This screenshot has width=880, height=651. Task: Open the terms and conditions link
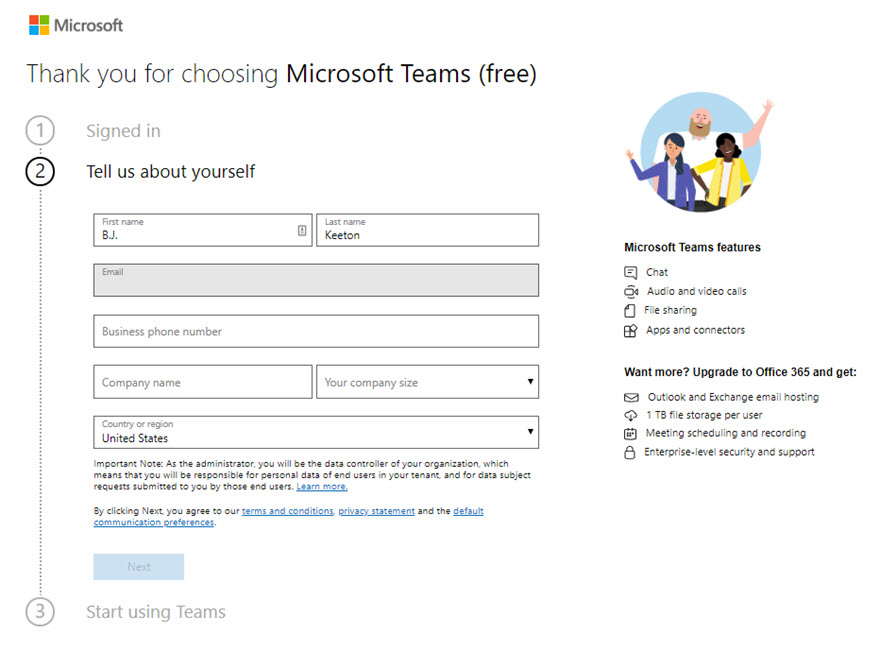pos(288,511)
